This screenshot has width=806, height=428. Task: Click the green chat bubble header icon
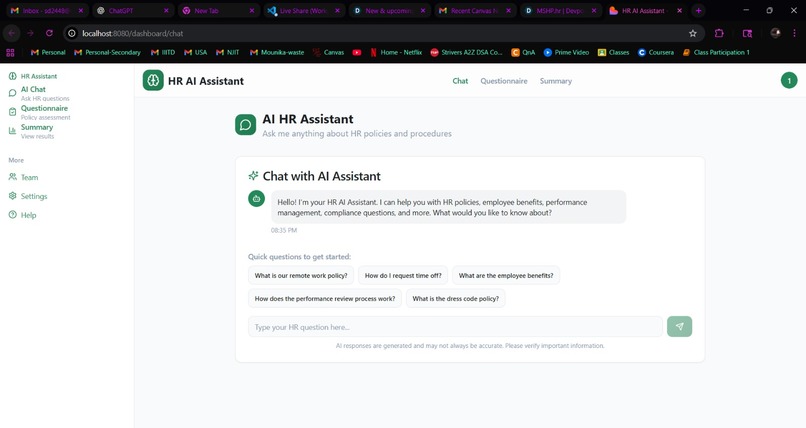pos(246,125)
